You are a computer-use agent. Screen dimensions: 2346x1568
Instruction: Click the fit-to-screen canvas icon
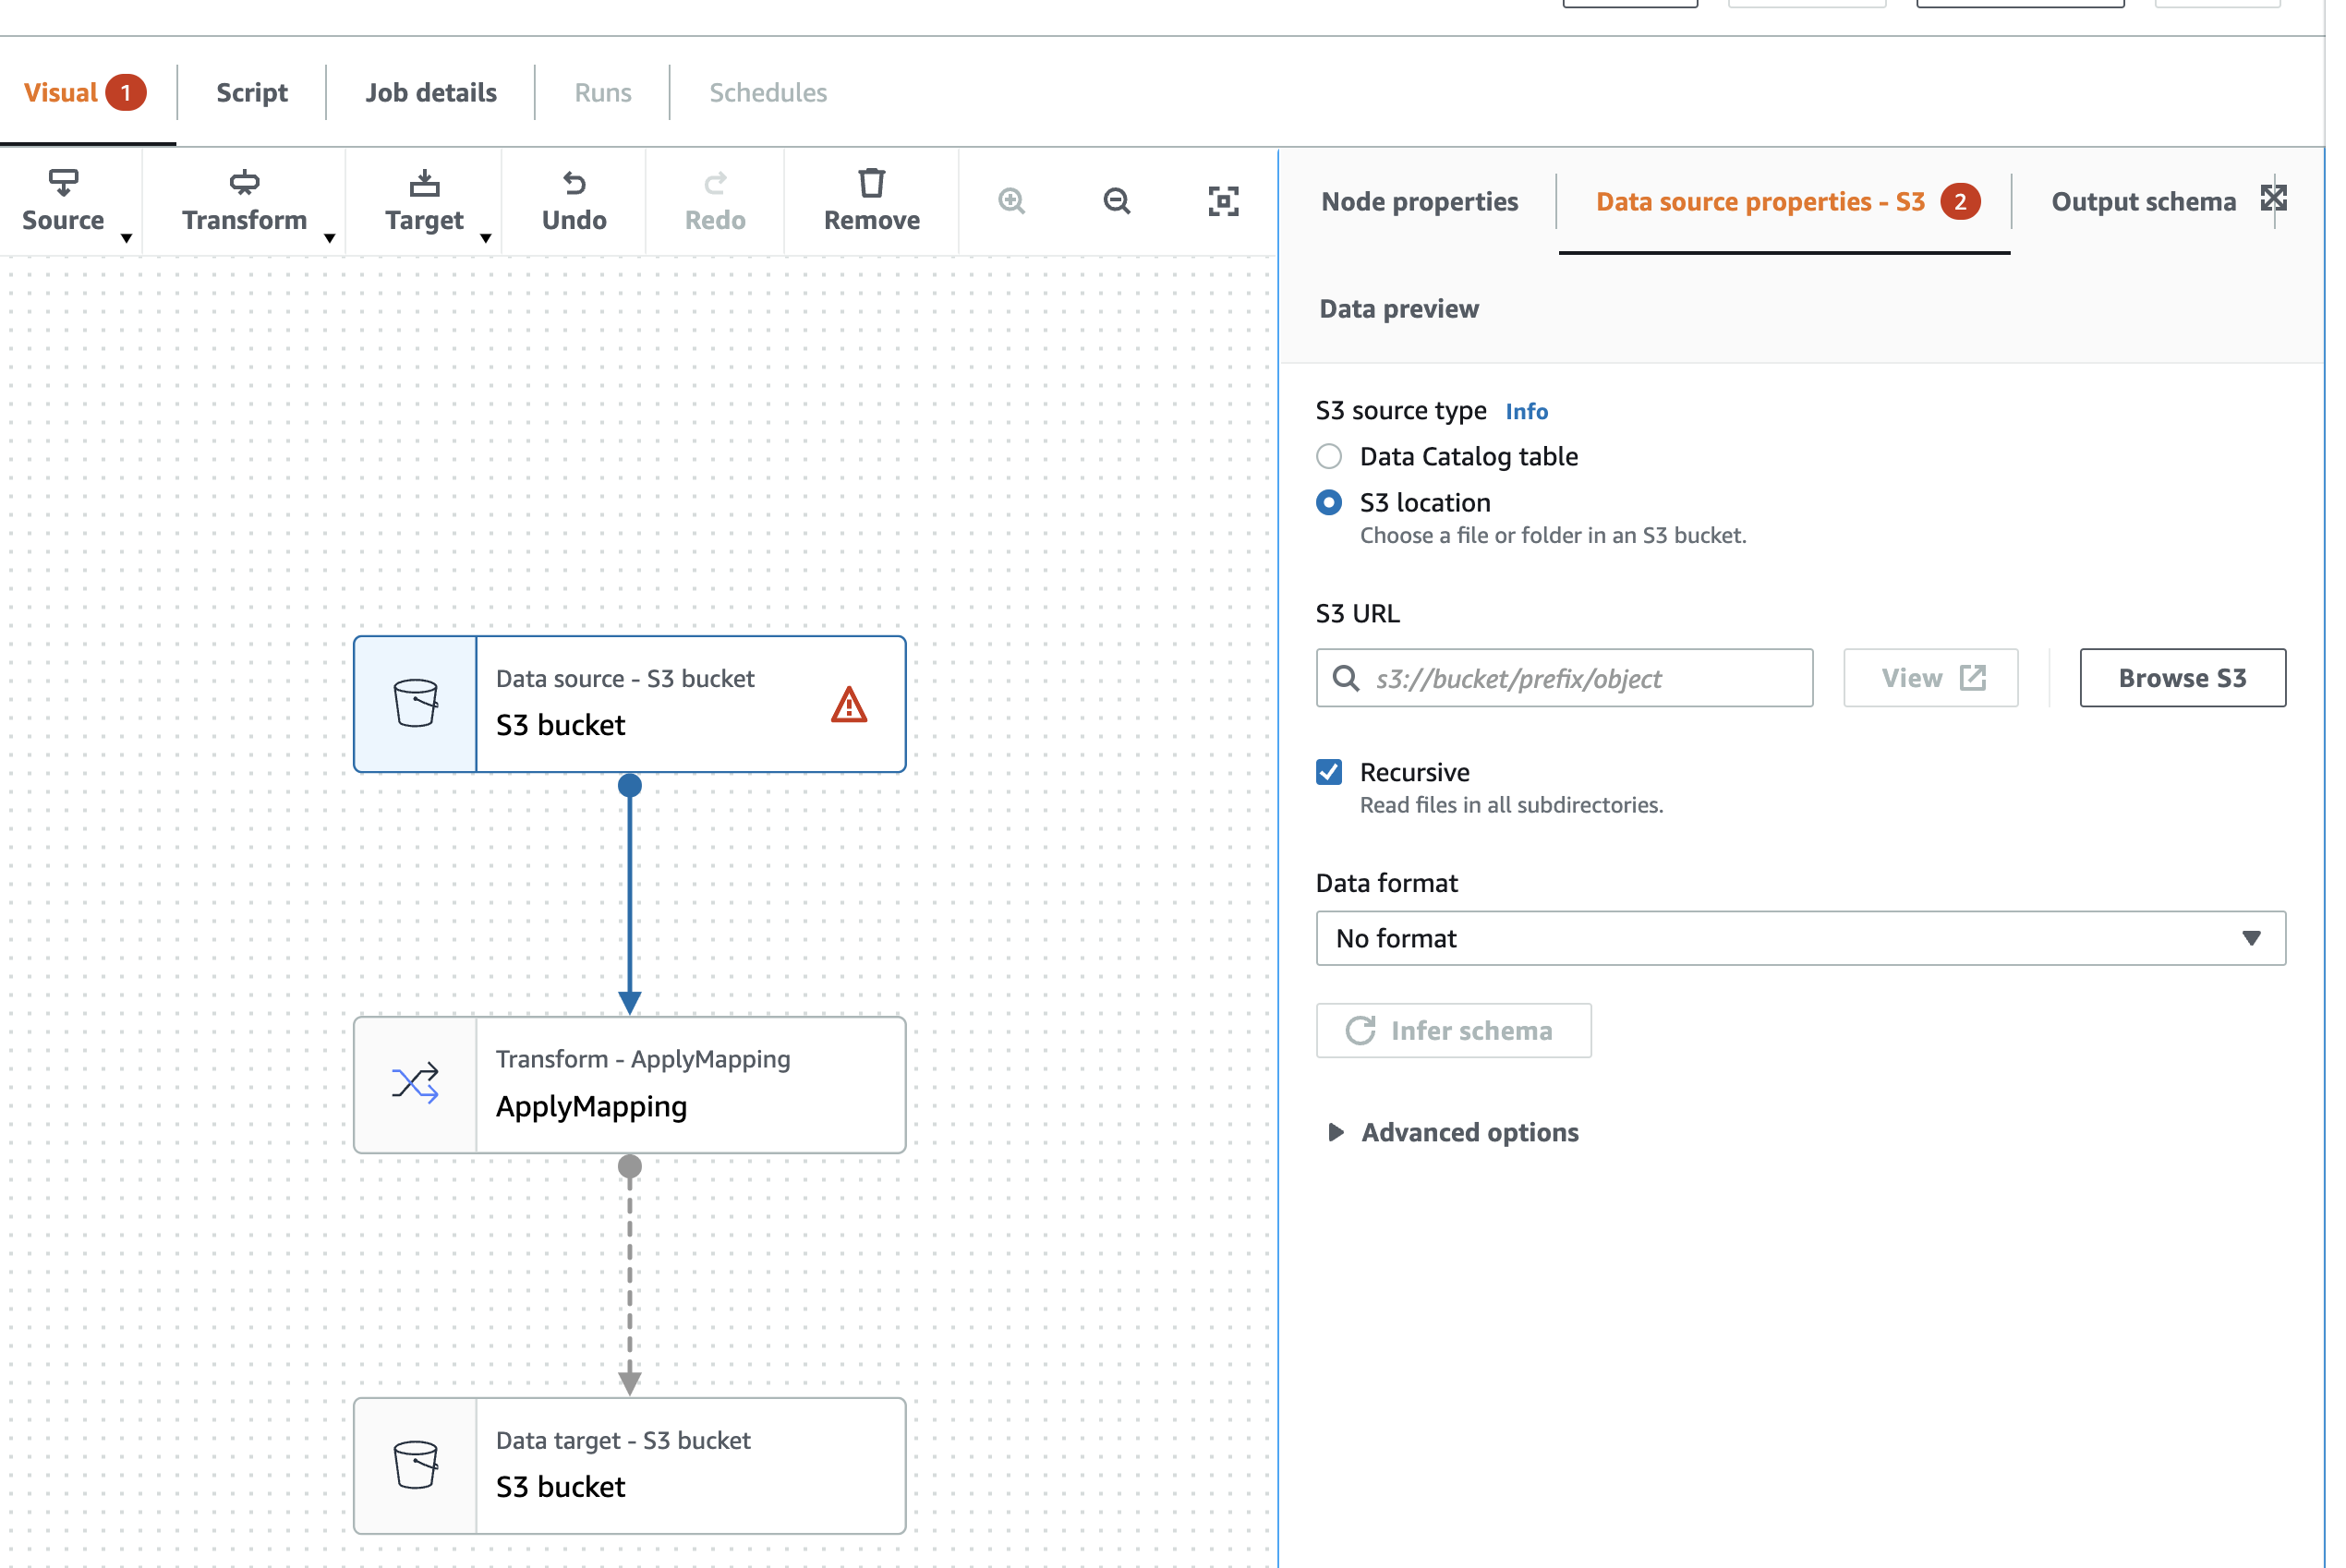[1224, 201]
